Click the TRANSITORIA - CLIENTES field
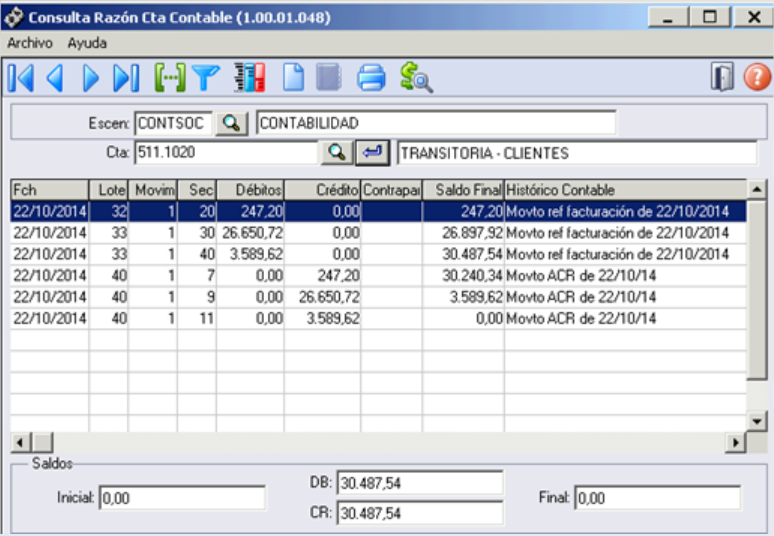This screenshot has height=536, width=774. tap(577, 153)
